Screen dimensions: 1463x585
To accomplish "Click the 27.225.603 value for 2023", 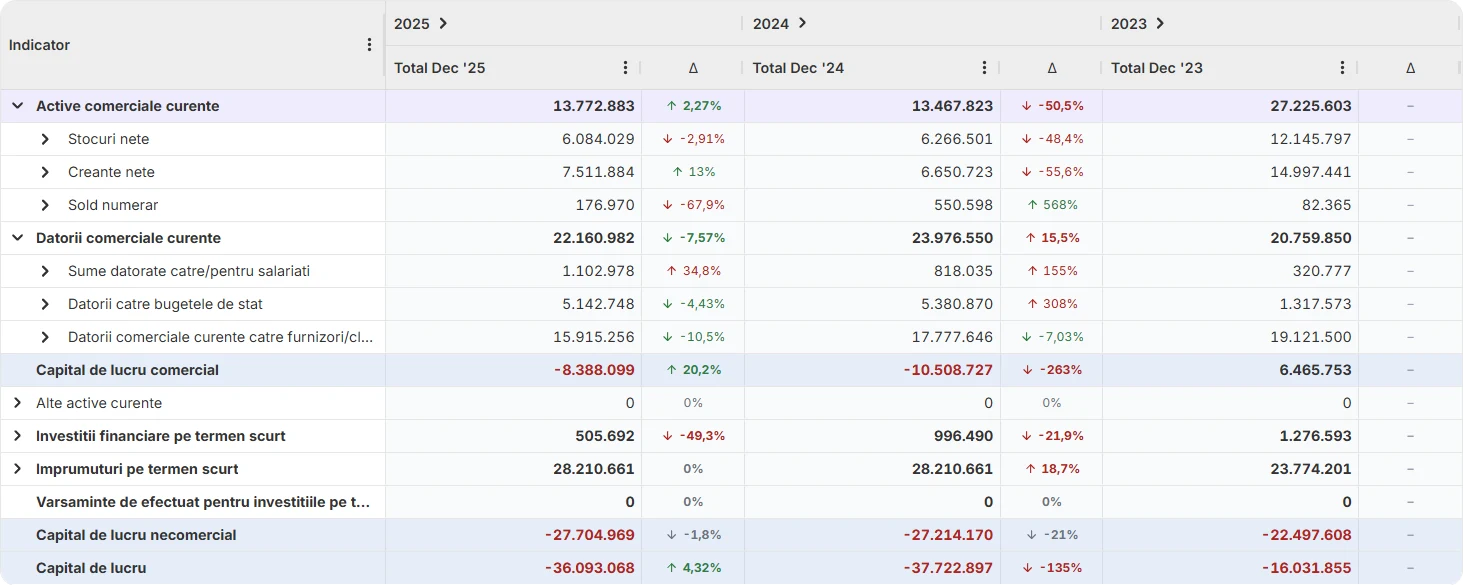I will [x=1311, y=106].
